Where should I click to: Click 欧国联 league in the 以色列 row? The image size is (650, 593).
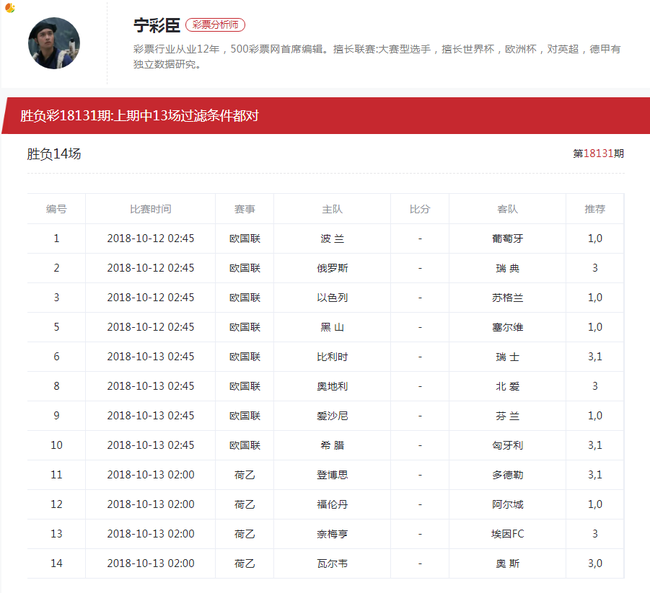point(245,298)
